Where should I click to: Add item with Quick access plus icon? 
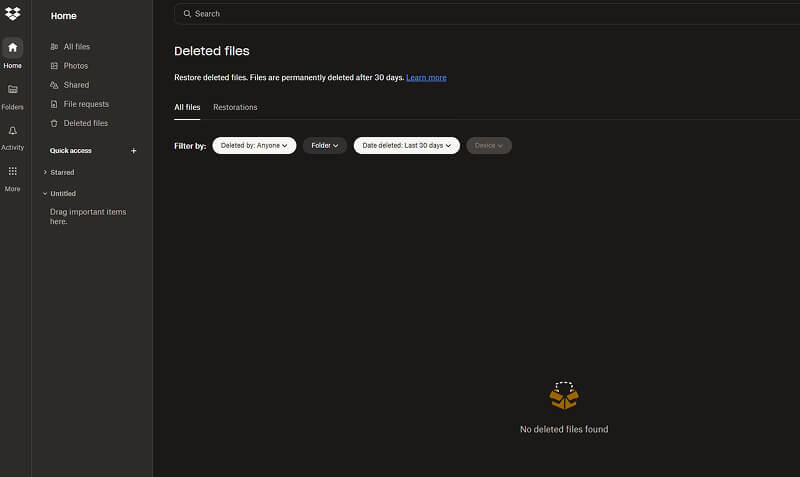(x=134, y=150)
